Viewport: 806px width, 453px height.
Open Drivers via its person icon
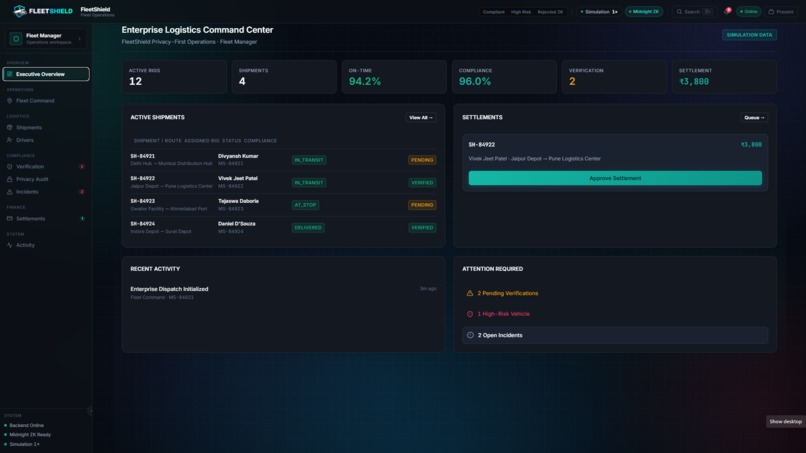click(x=9, y=140)
